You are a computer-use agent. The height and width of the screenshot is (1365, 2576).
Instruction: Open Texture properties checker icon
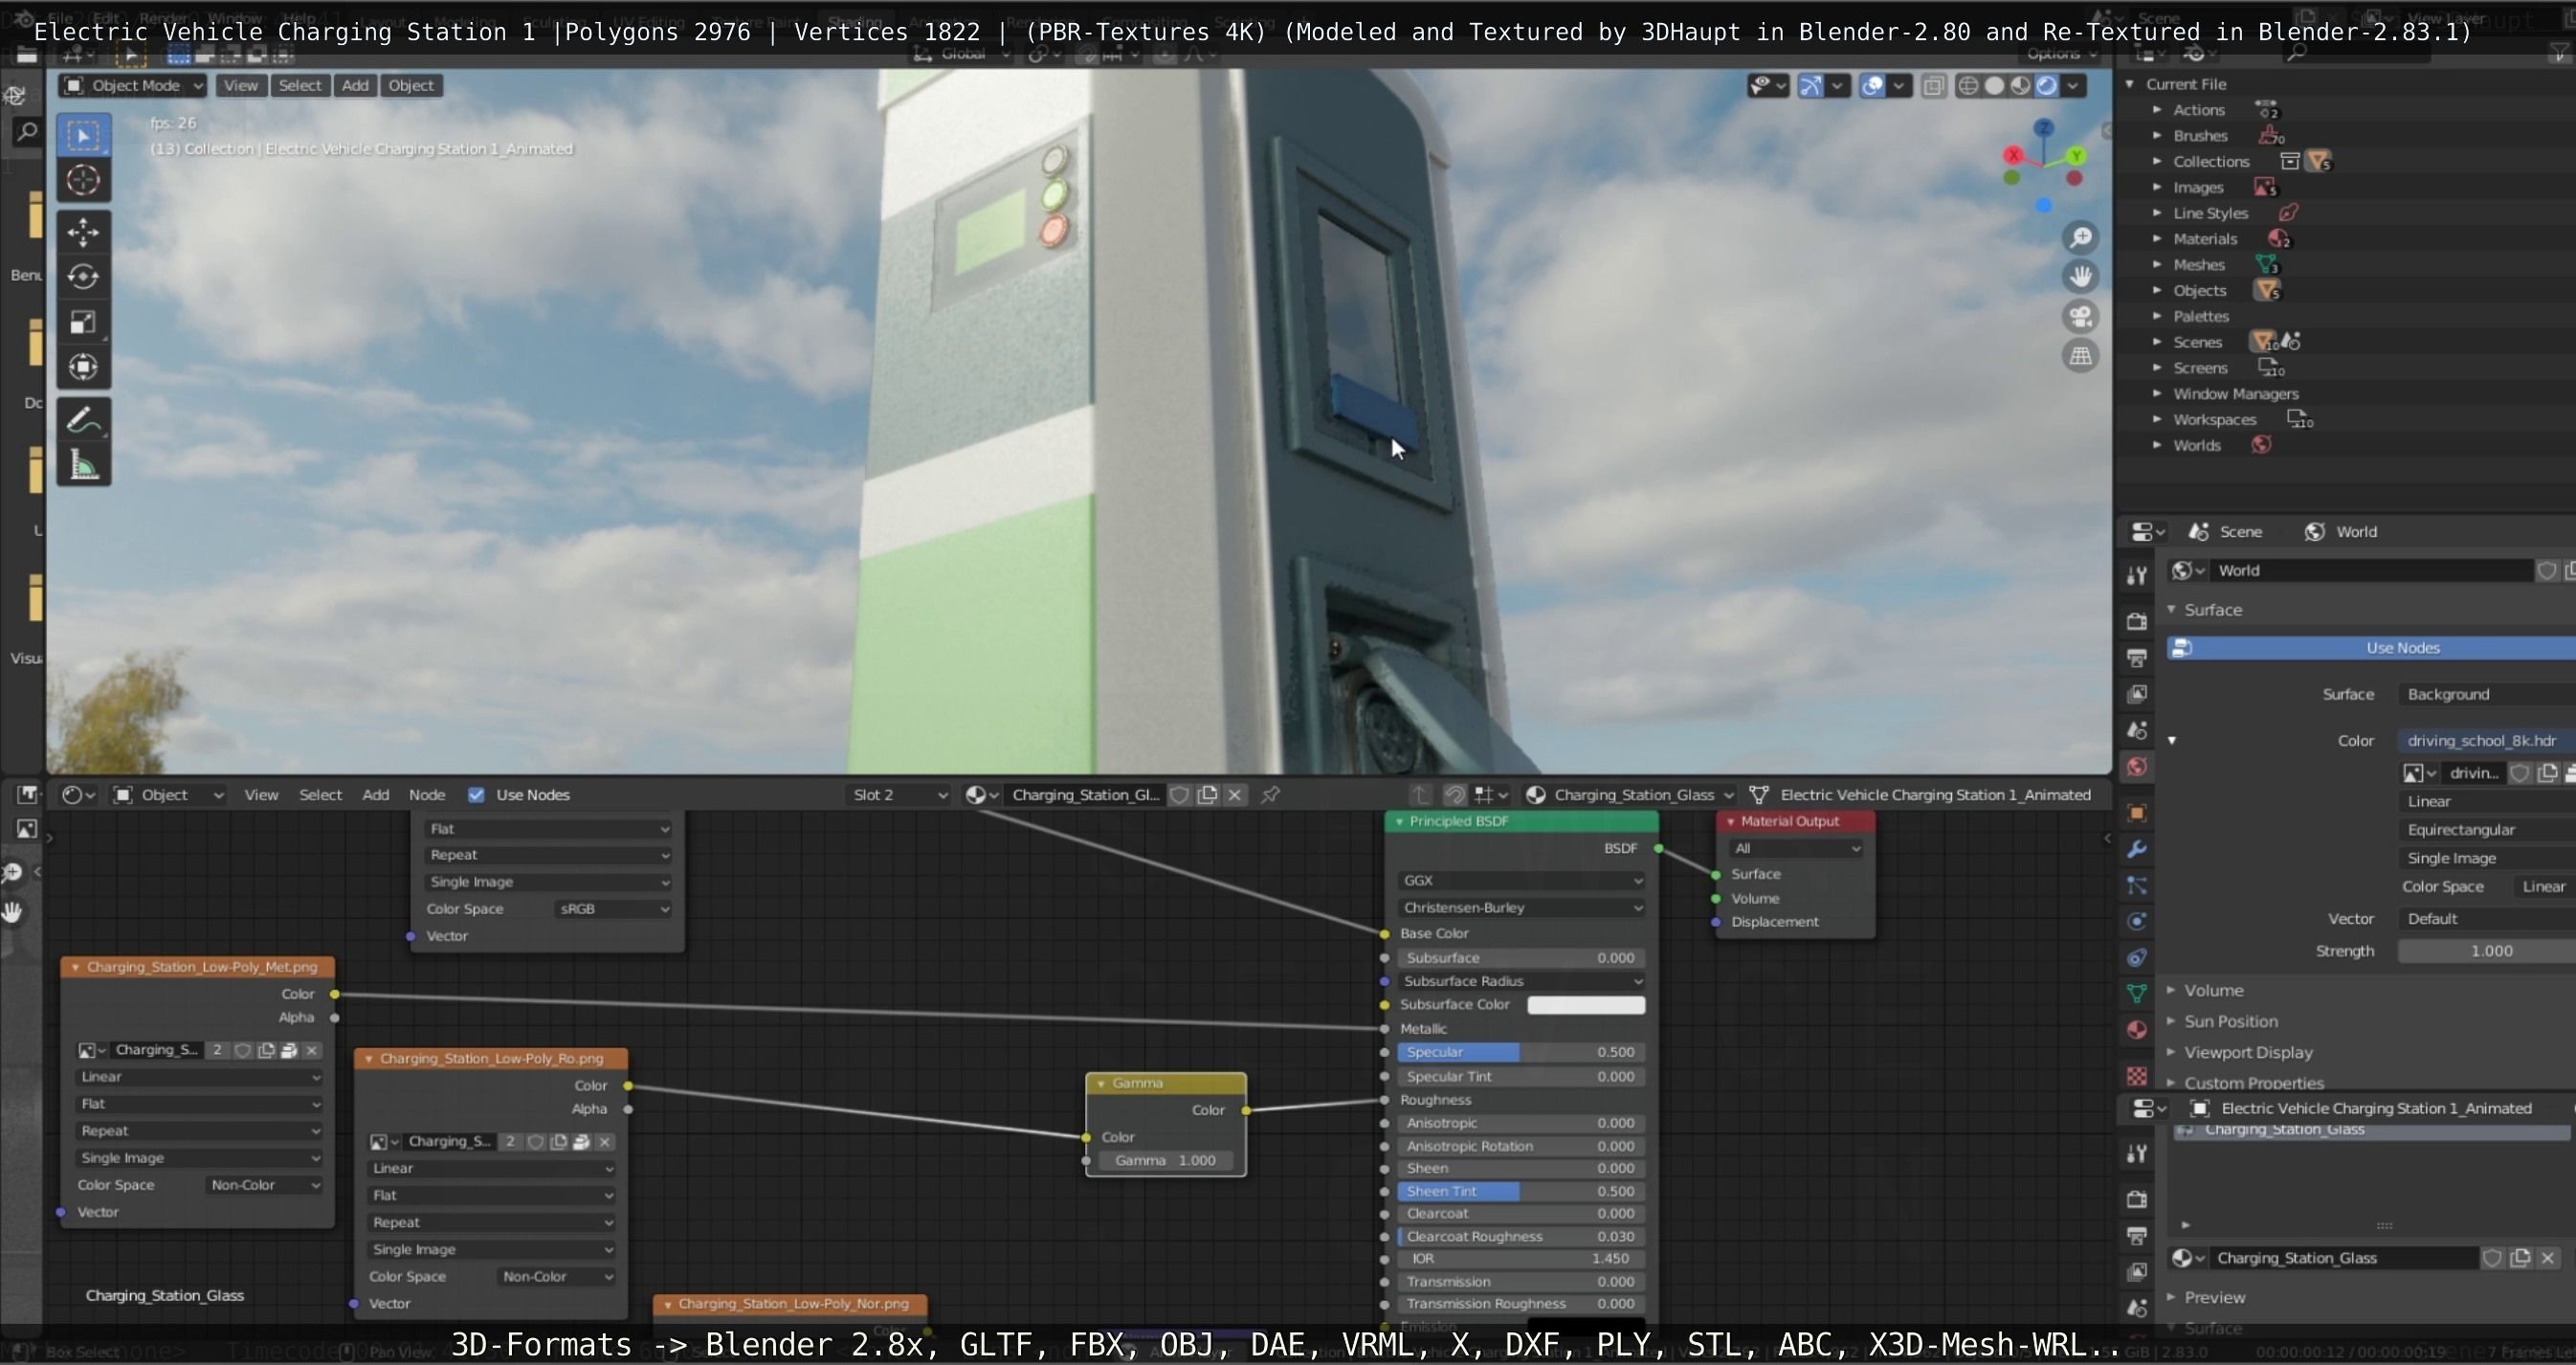tap(2137, 1076)
